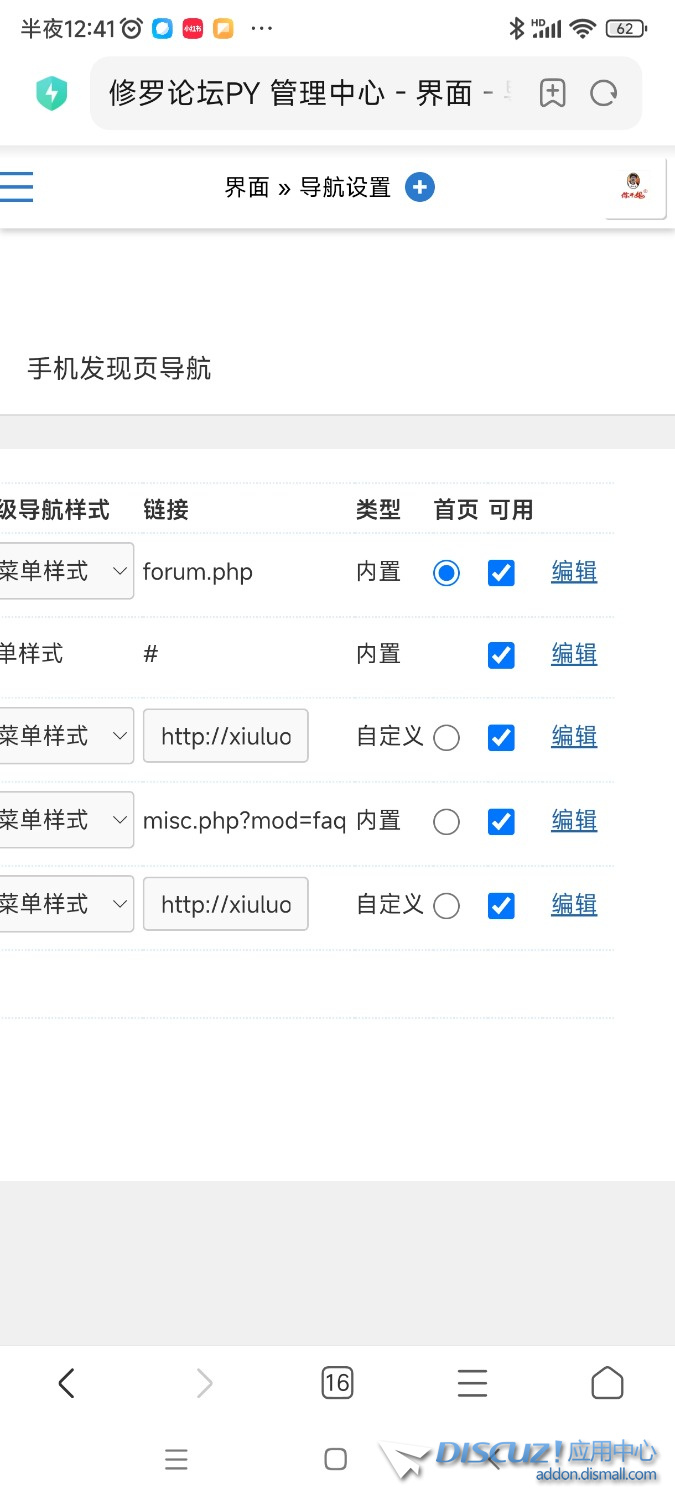This screenshot has width=675, height=1500.
Task: Select the 首页 radio for forum.php row
Action: tap(446, 573)
